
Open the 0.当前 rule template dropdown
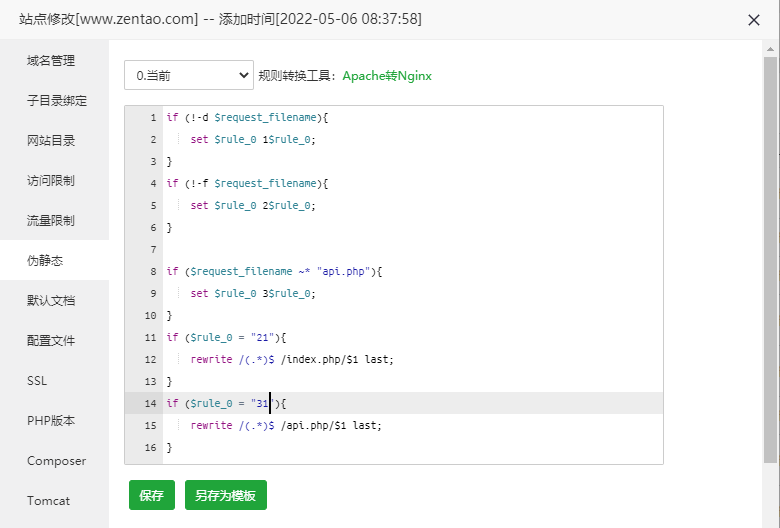(189, 75)
